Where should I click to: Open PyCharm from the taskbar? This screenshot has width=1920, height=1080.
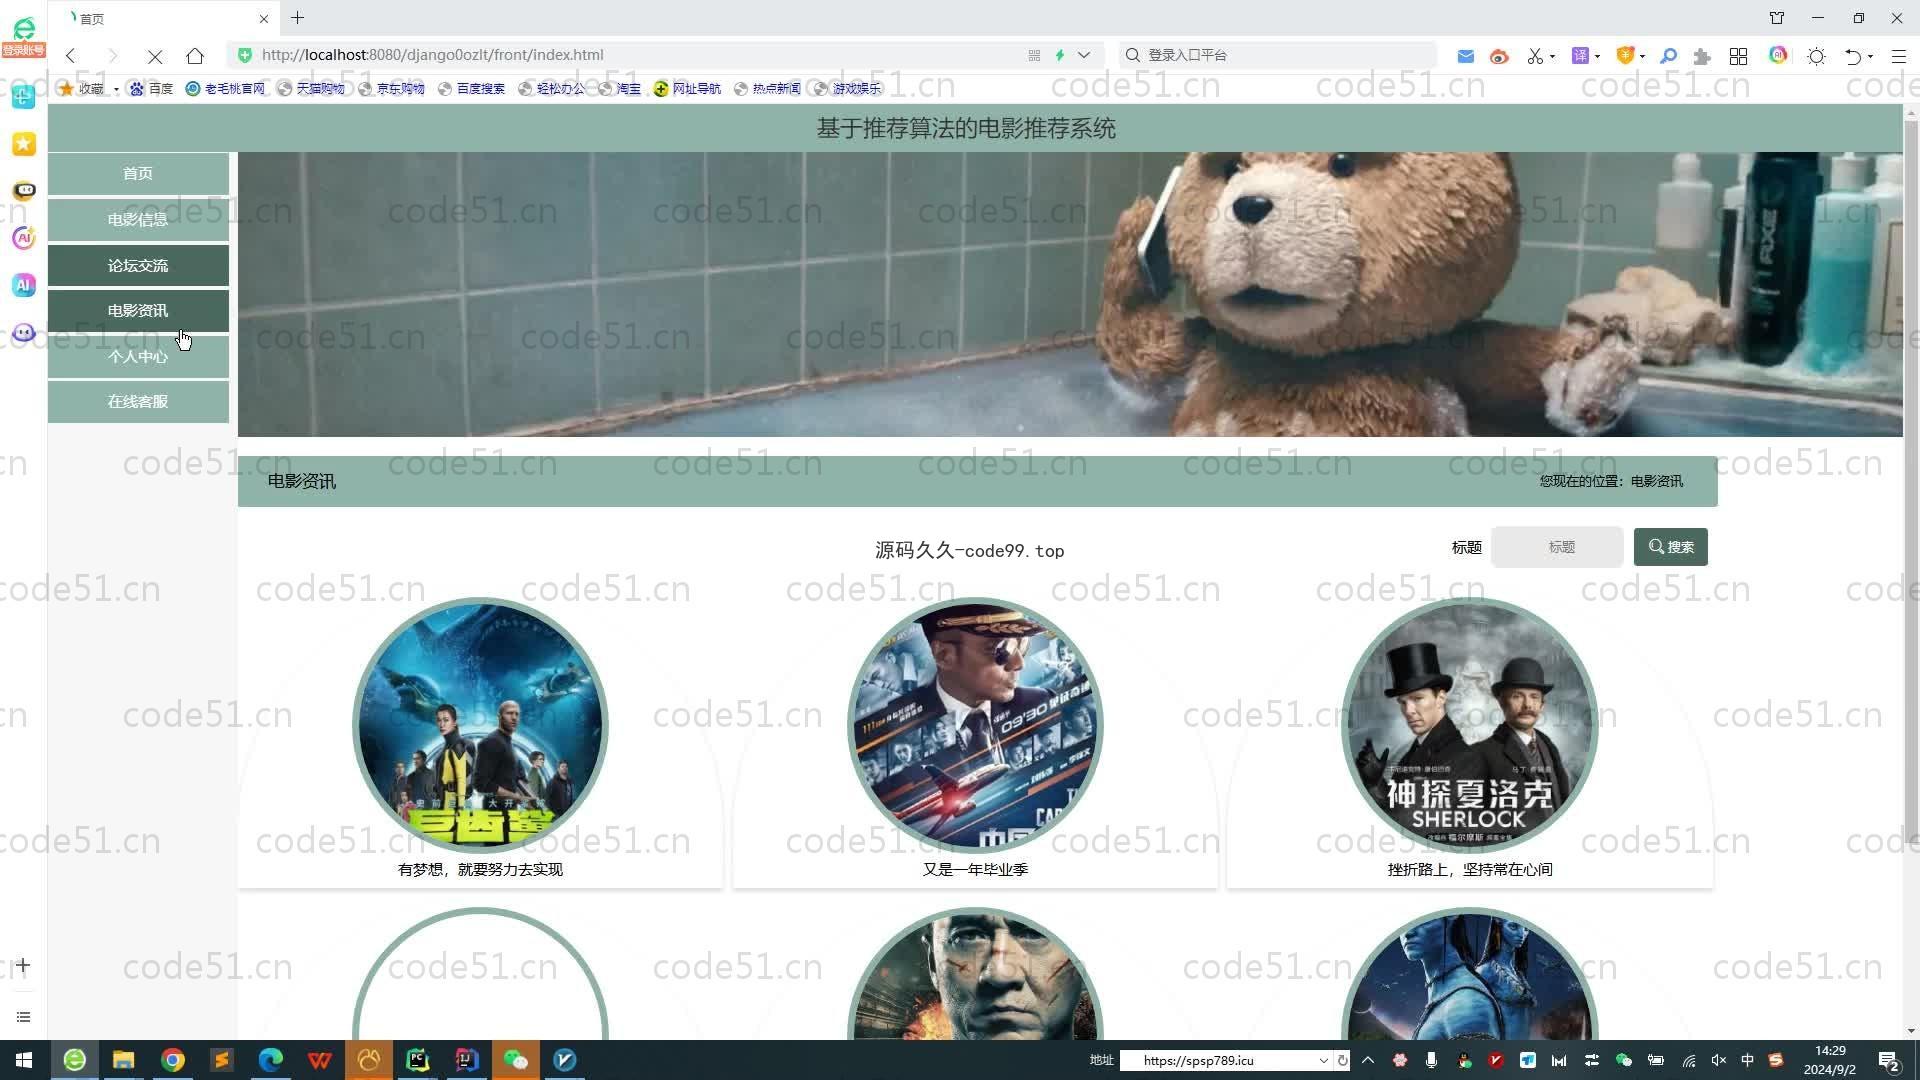point(418,1060)
